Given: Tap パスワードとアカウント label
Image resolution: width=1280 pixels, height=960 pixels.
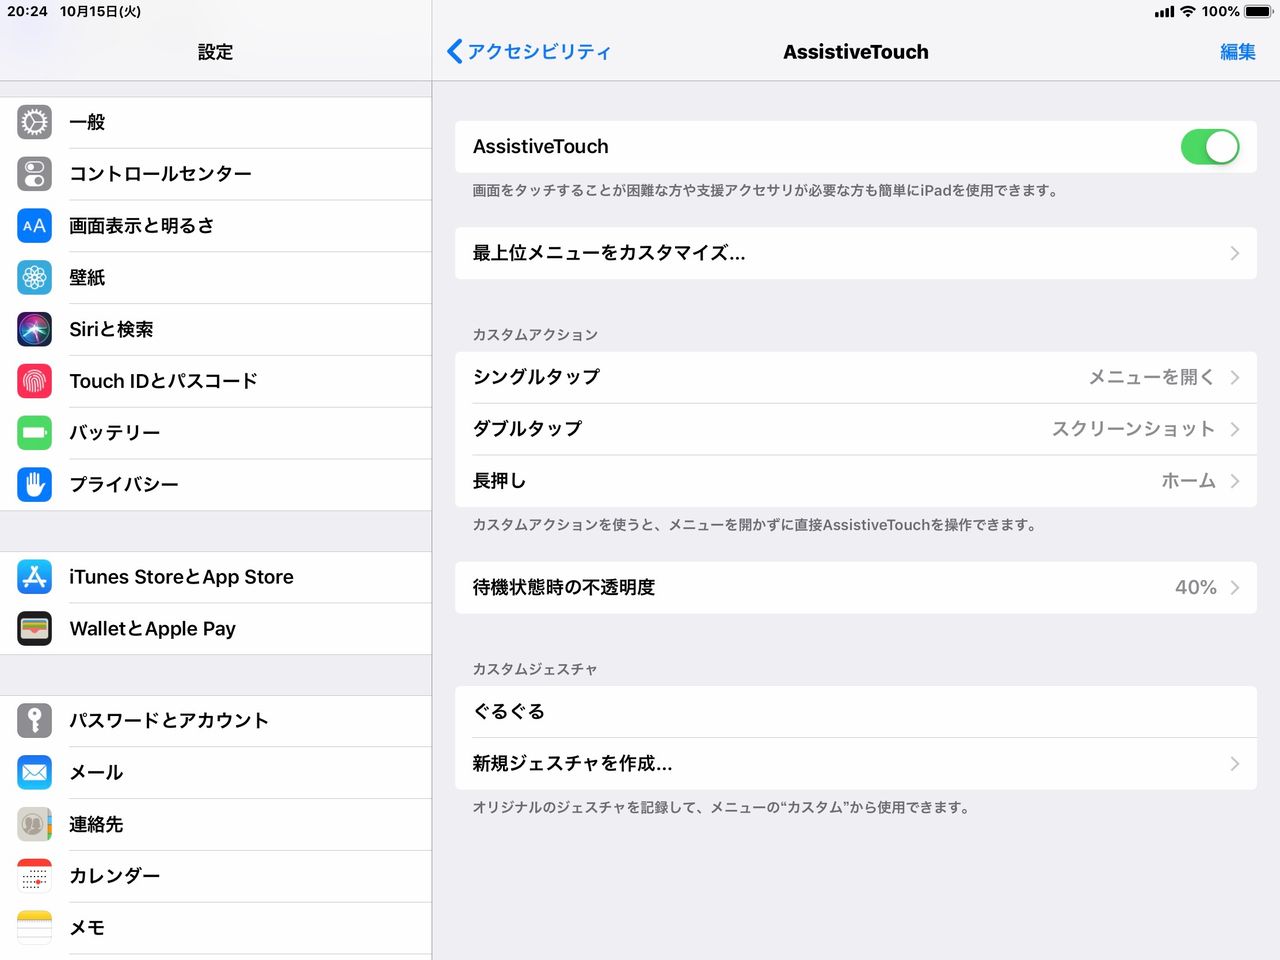Looking at the screenshot, I should tap(169, 721).
